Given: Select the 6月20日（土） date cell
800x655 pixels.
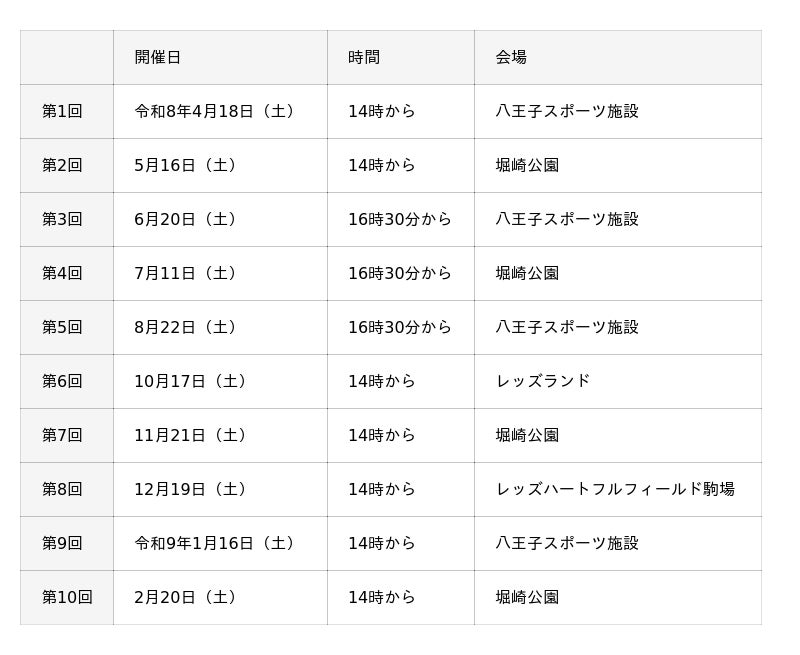Looking at the screenshot, I should point(188,219).
